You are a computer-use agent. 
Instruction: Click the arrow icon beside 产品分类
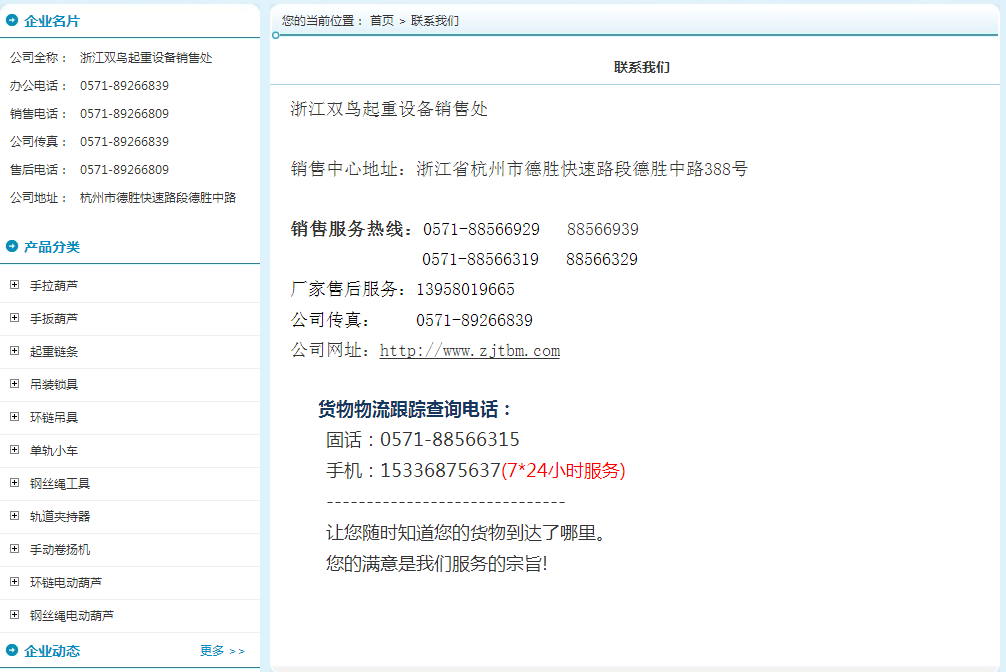click(x=12, y=246)
